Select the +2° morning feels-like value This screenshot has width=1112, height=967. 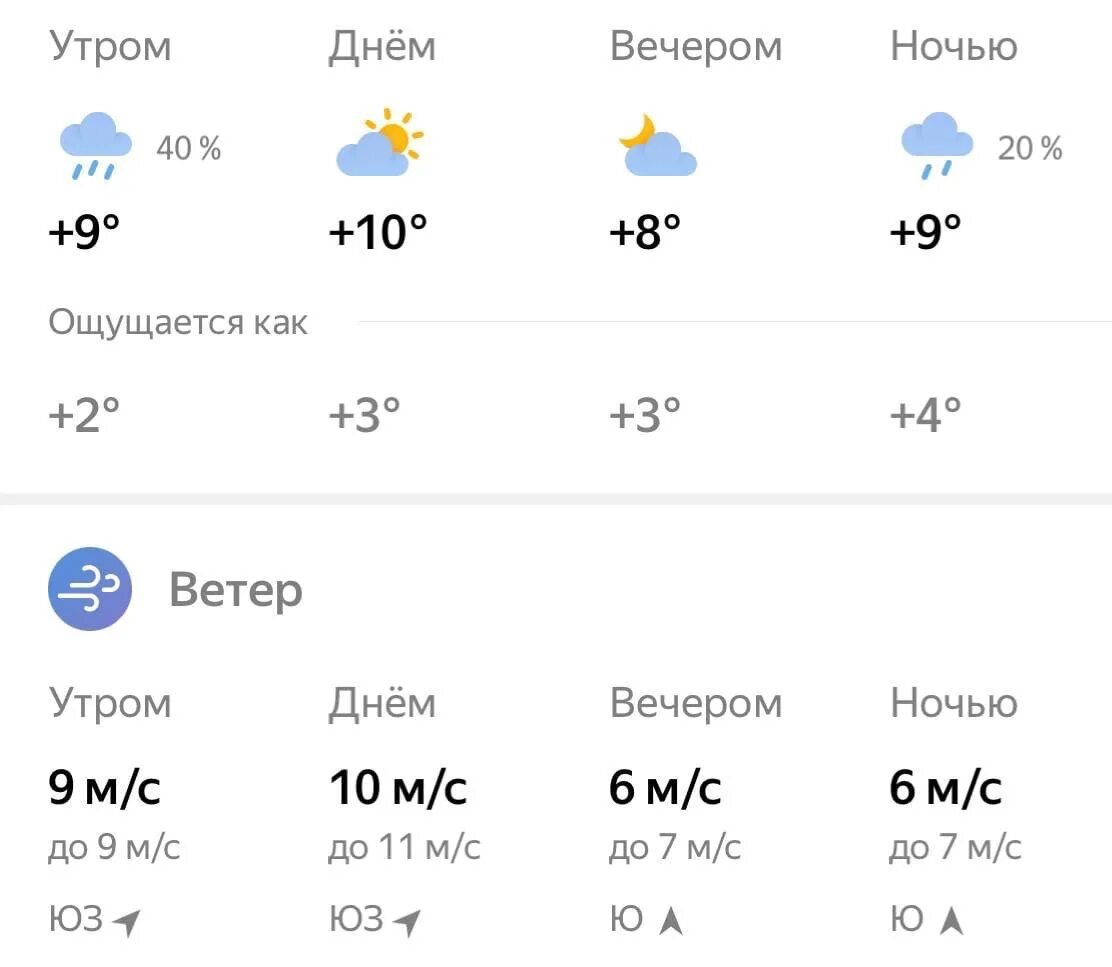pos(84,415)
